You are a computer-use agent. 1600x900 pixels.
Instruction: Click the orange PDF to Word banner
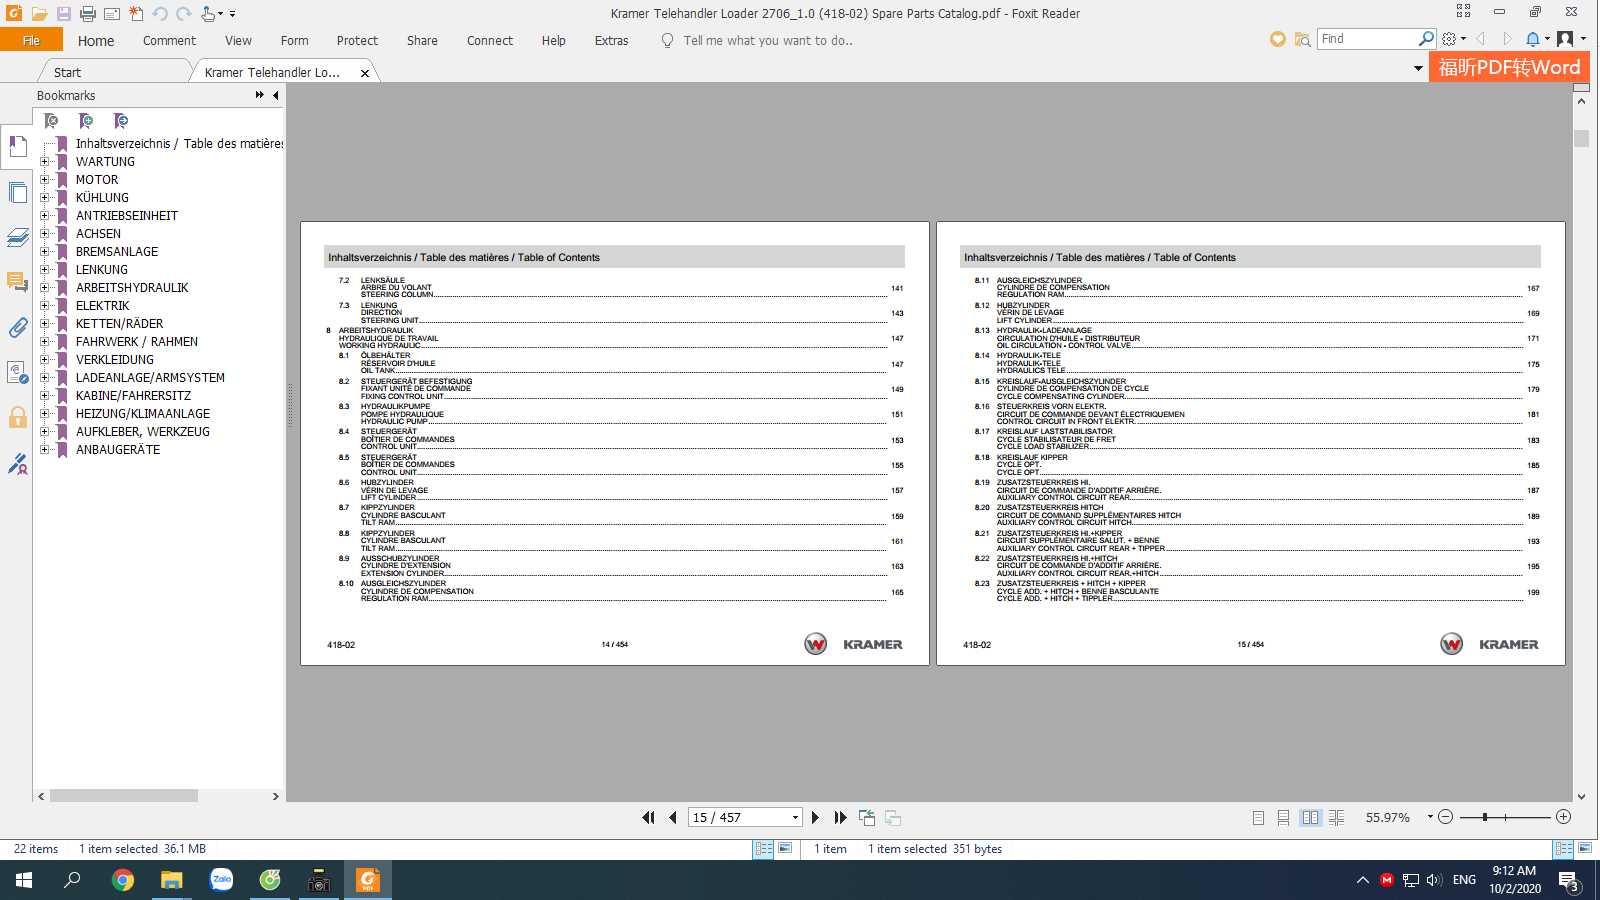1509,67
